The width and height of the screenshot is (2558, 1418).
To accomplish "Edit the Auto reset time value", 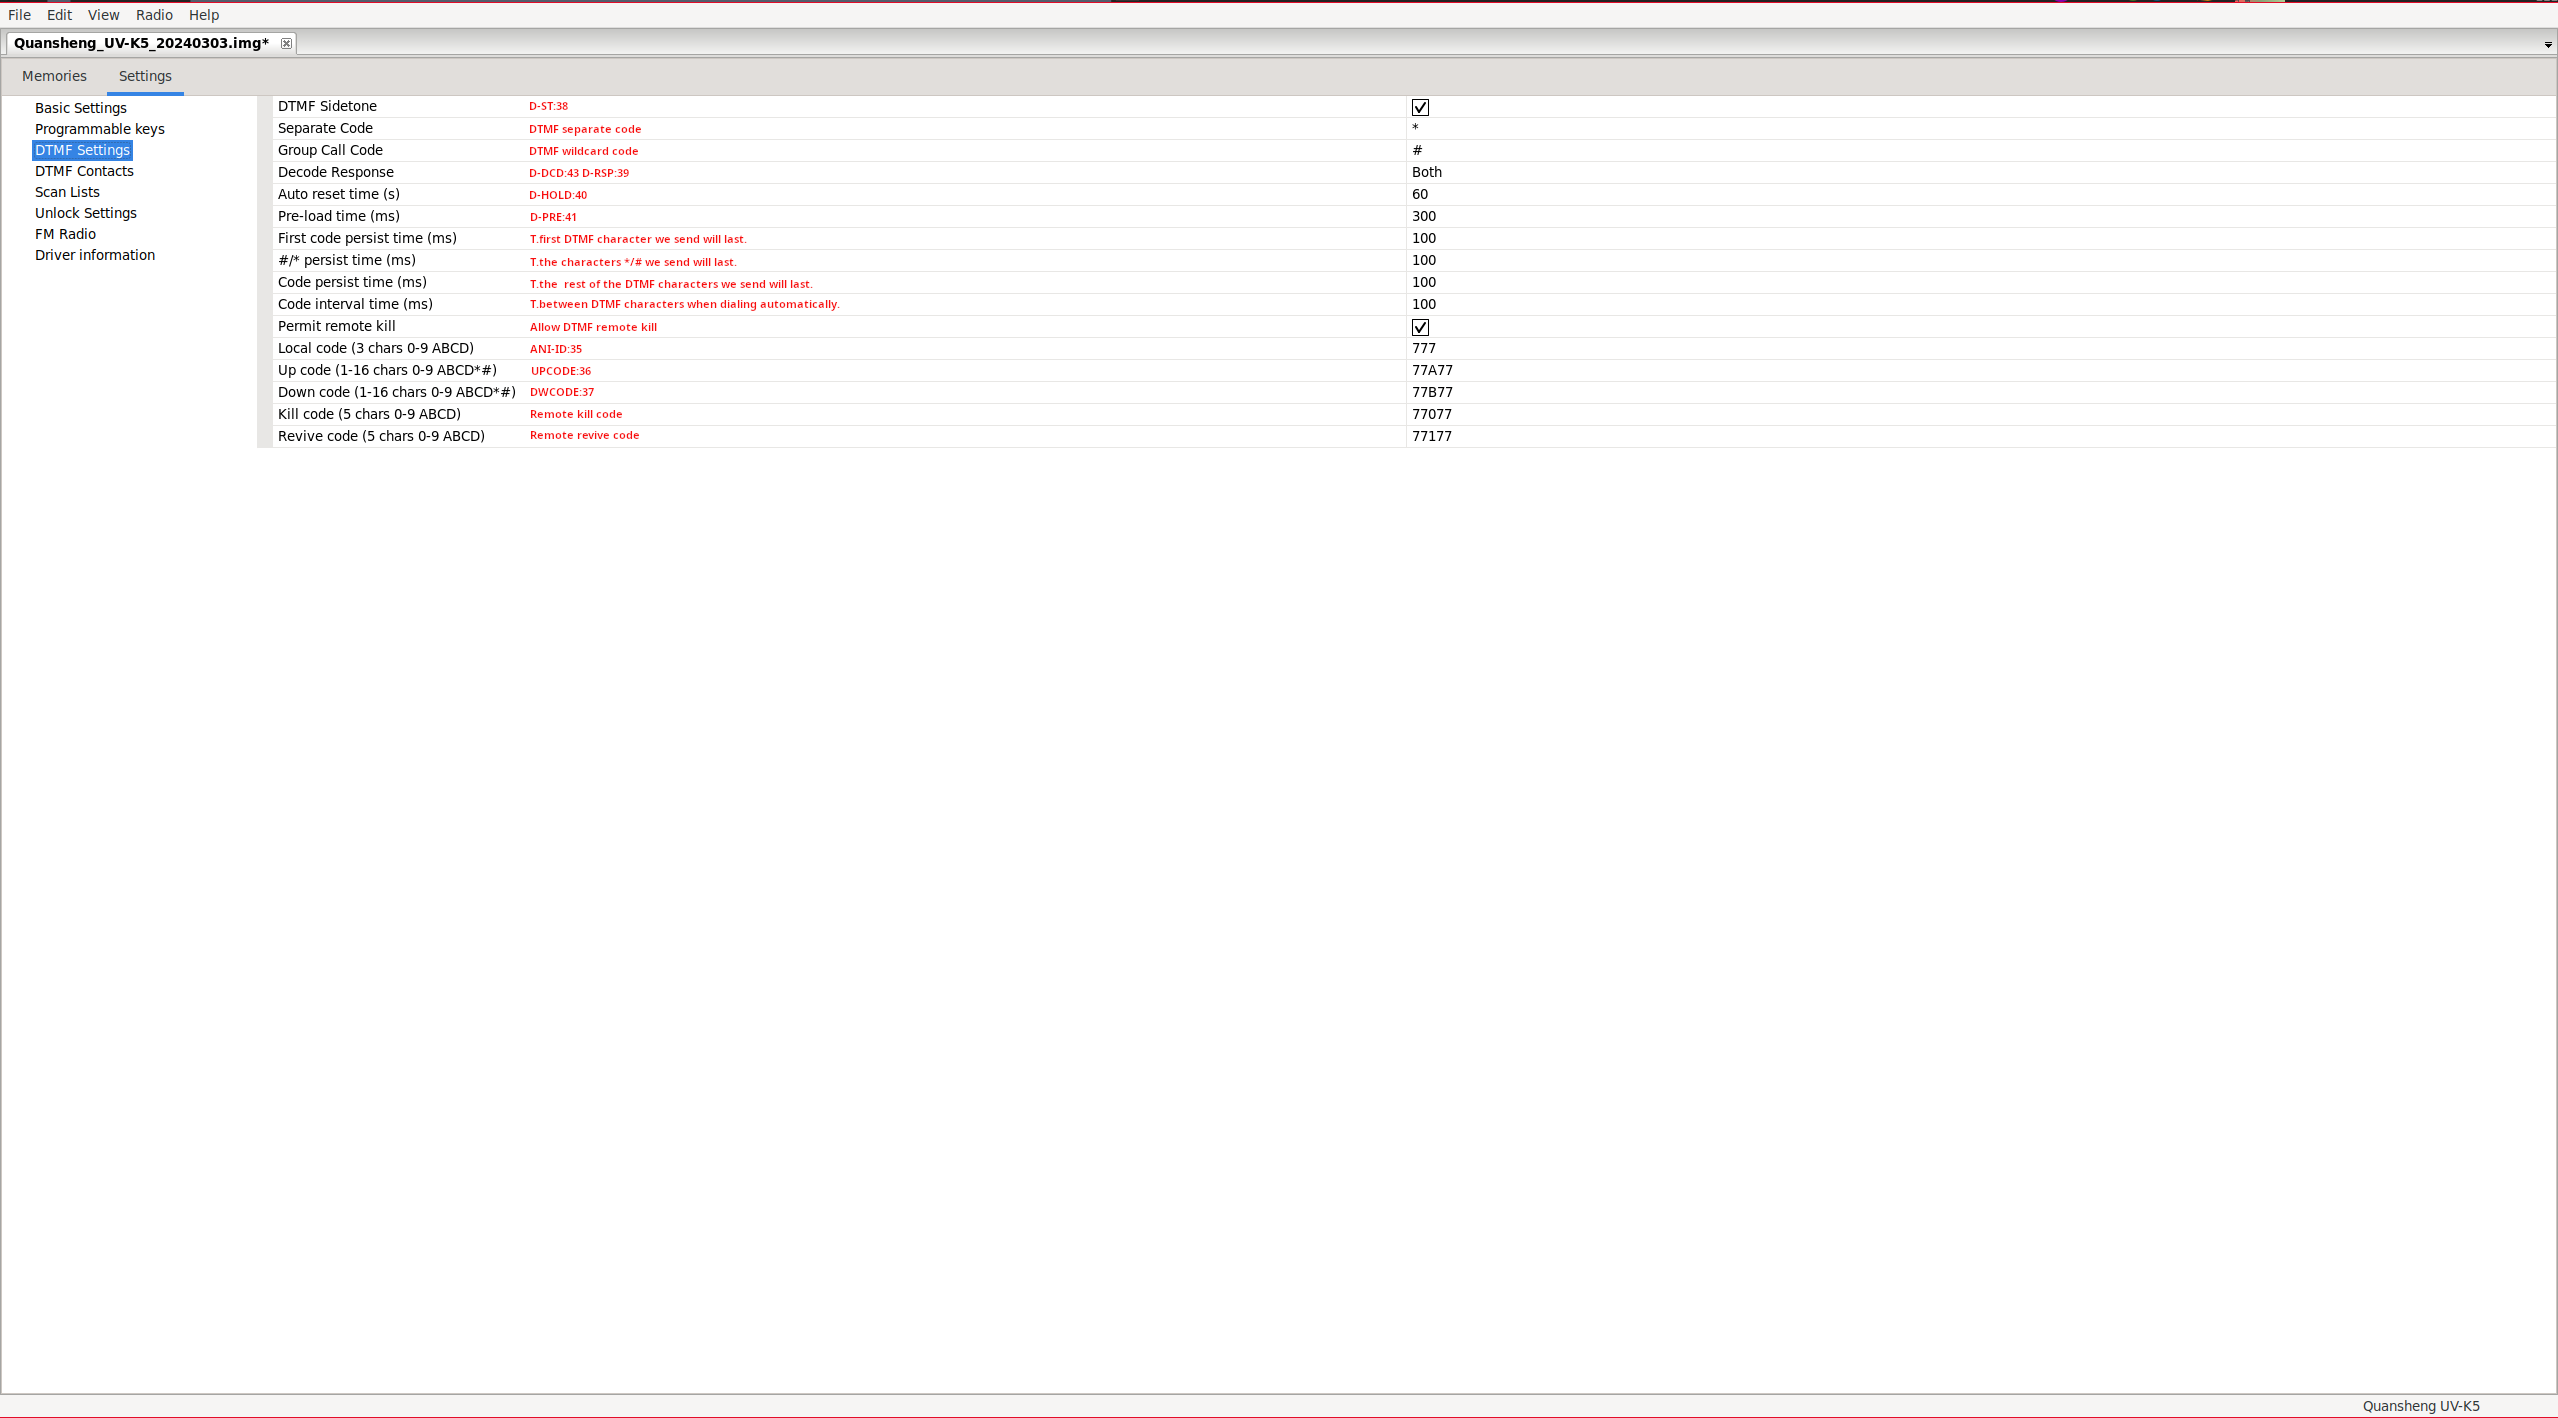I will [x=1420, y=194].
